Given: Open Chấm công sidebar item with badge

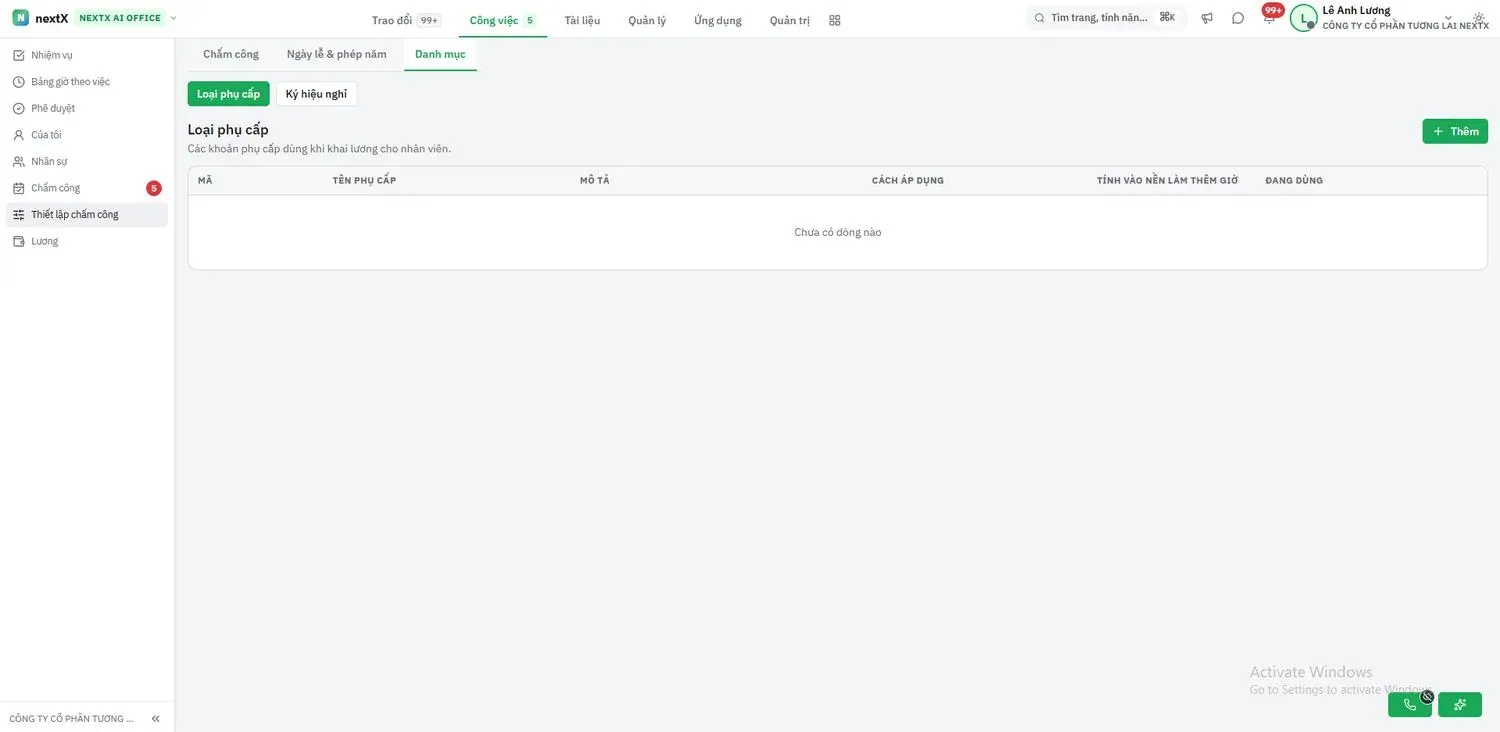Looking at the screenshot, I should [x=87, y=188].
